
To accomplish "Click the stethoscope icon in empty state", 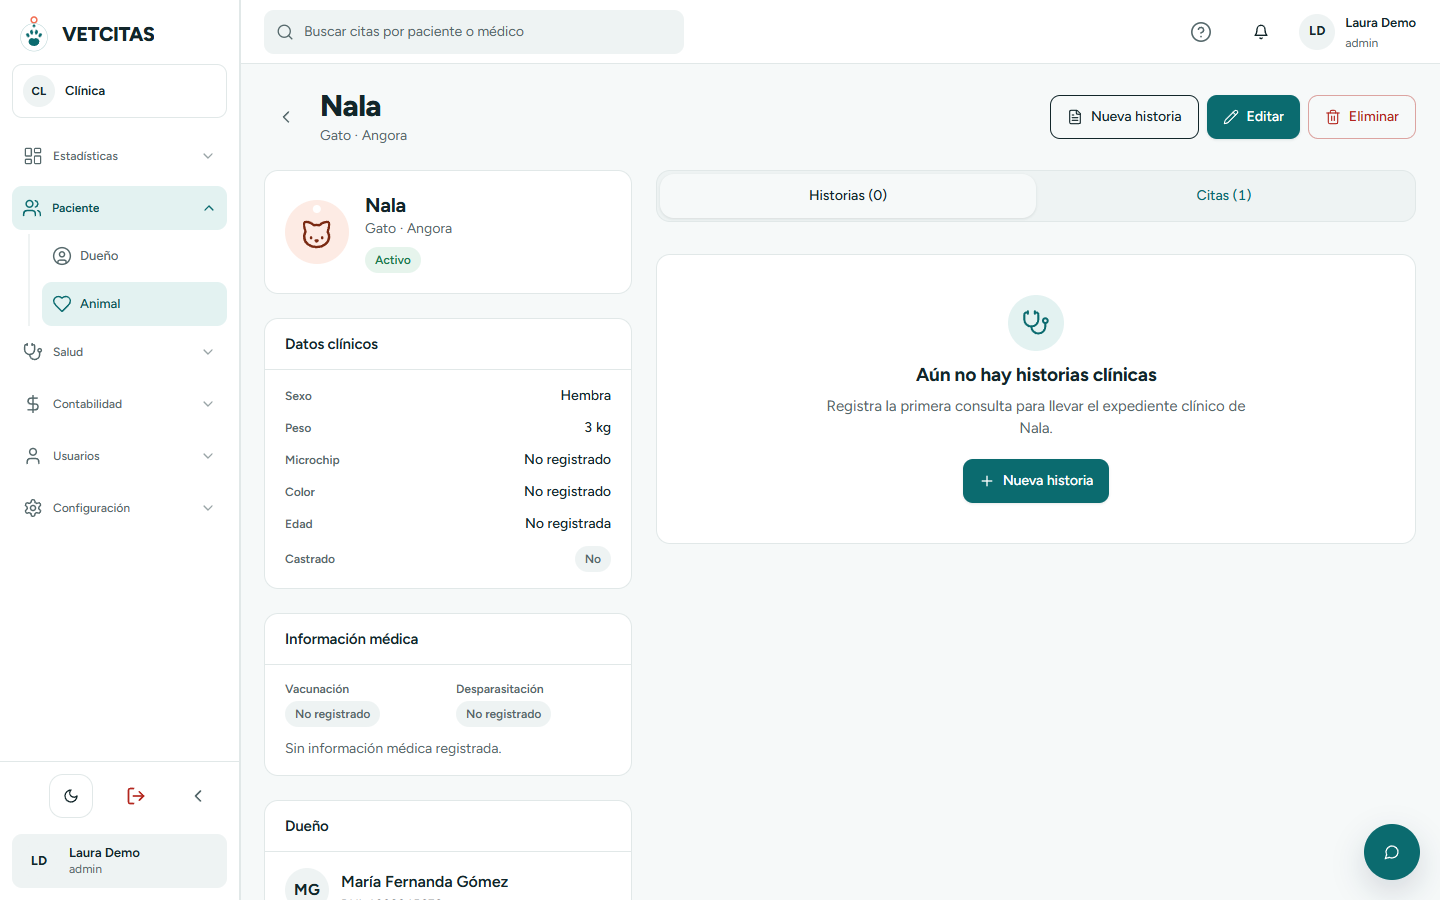I will 1036,323.
